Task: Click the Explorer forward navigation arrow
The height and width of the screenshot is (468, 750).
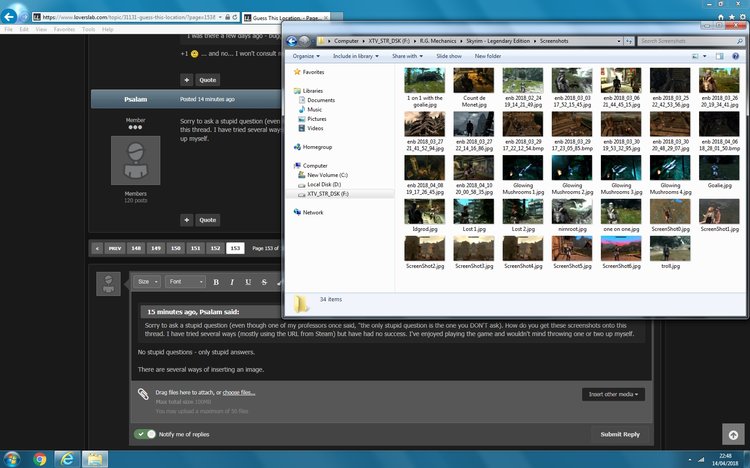Action: (304, 41)
